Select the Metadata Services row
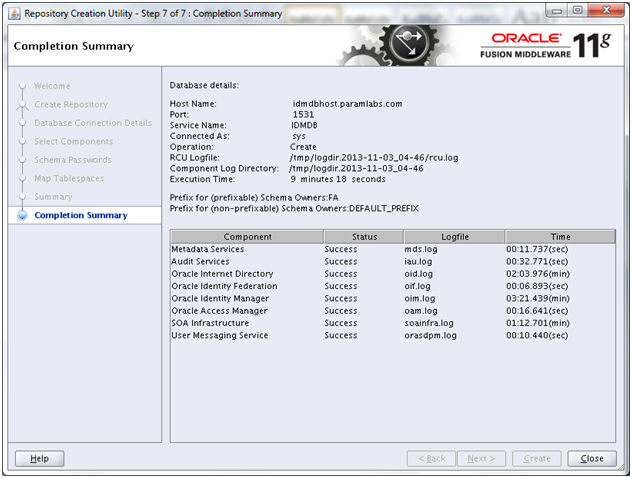This screenshot has height=478, width=632. (393, 249)
